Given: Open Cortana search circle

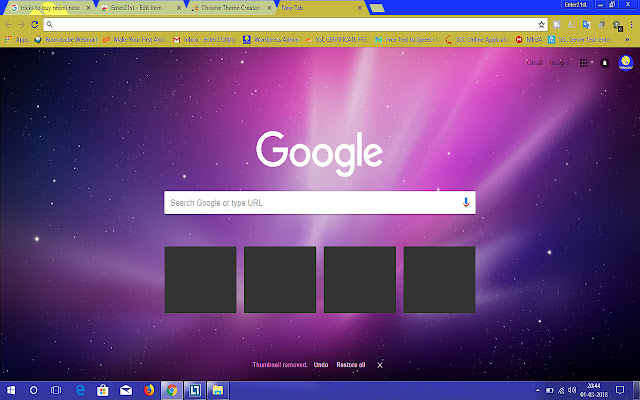Looking at the screenshot, I should (x=33, y=391).
